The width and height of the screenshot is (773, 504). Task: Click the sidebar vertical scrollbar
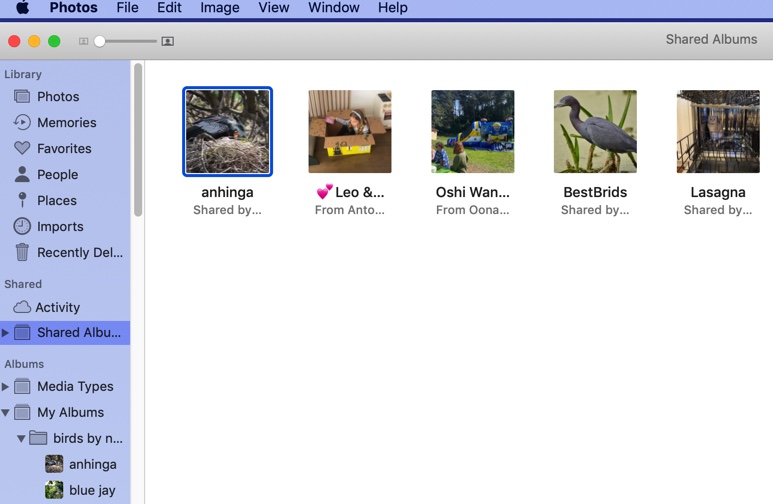click(x=138, y=140)
